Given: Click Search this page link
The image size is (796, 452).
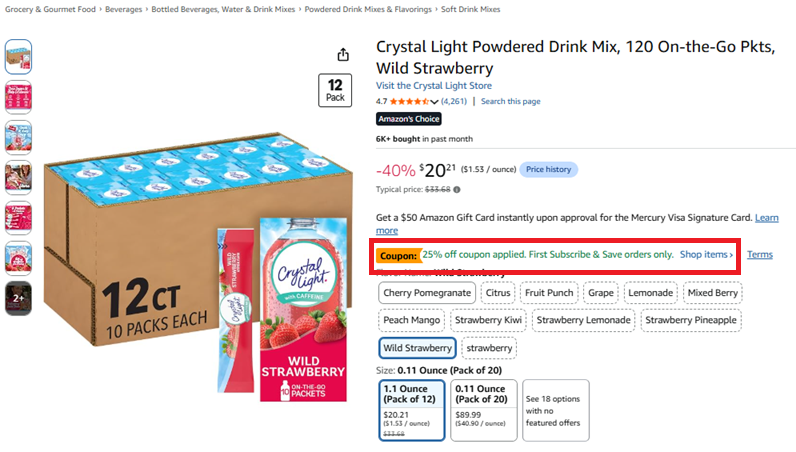Looking at the screenshot, I should click(511, 101).
